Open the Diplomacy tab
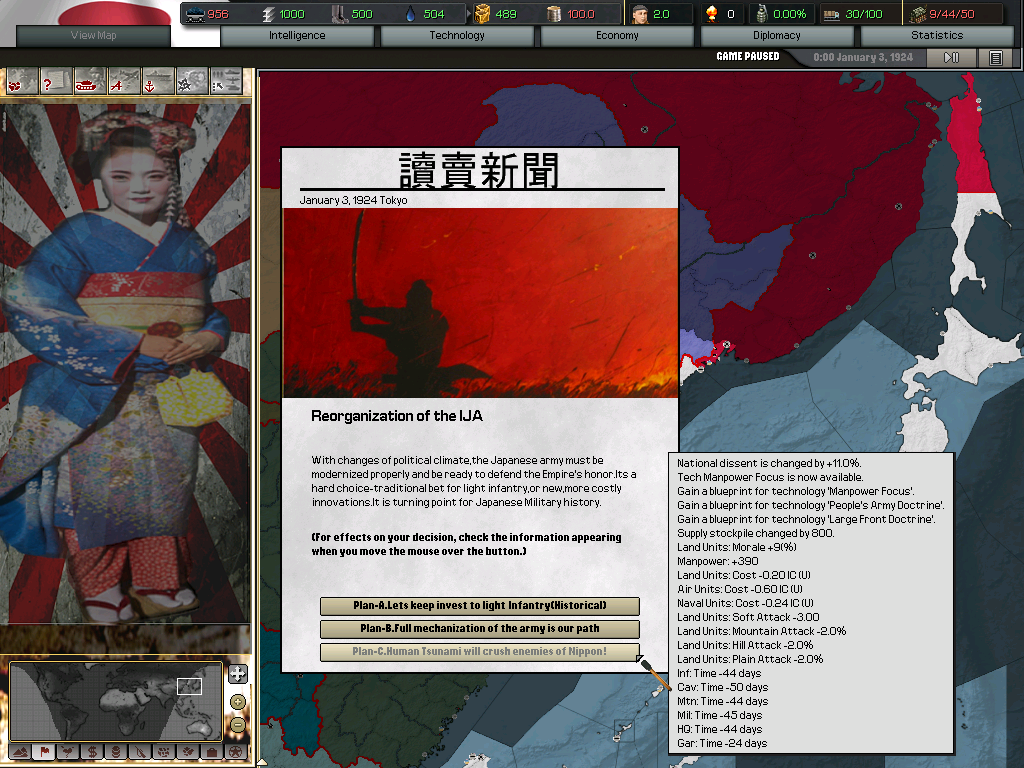The image size is (1024, 768). click(x=777, y=36)
